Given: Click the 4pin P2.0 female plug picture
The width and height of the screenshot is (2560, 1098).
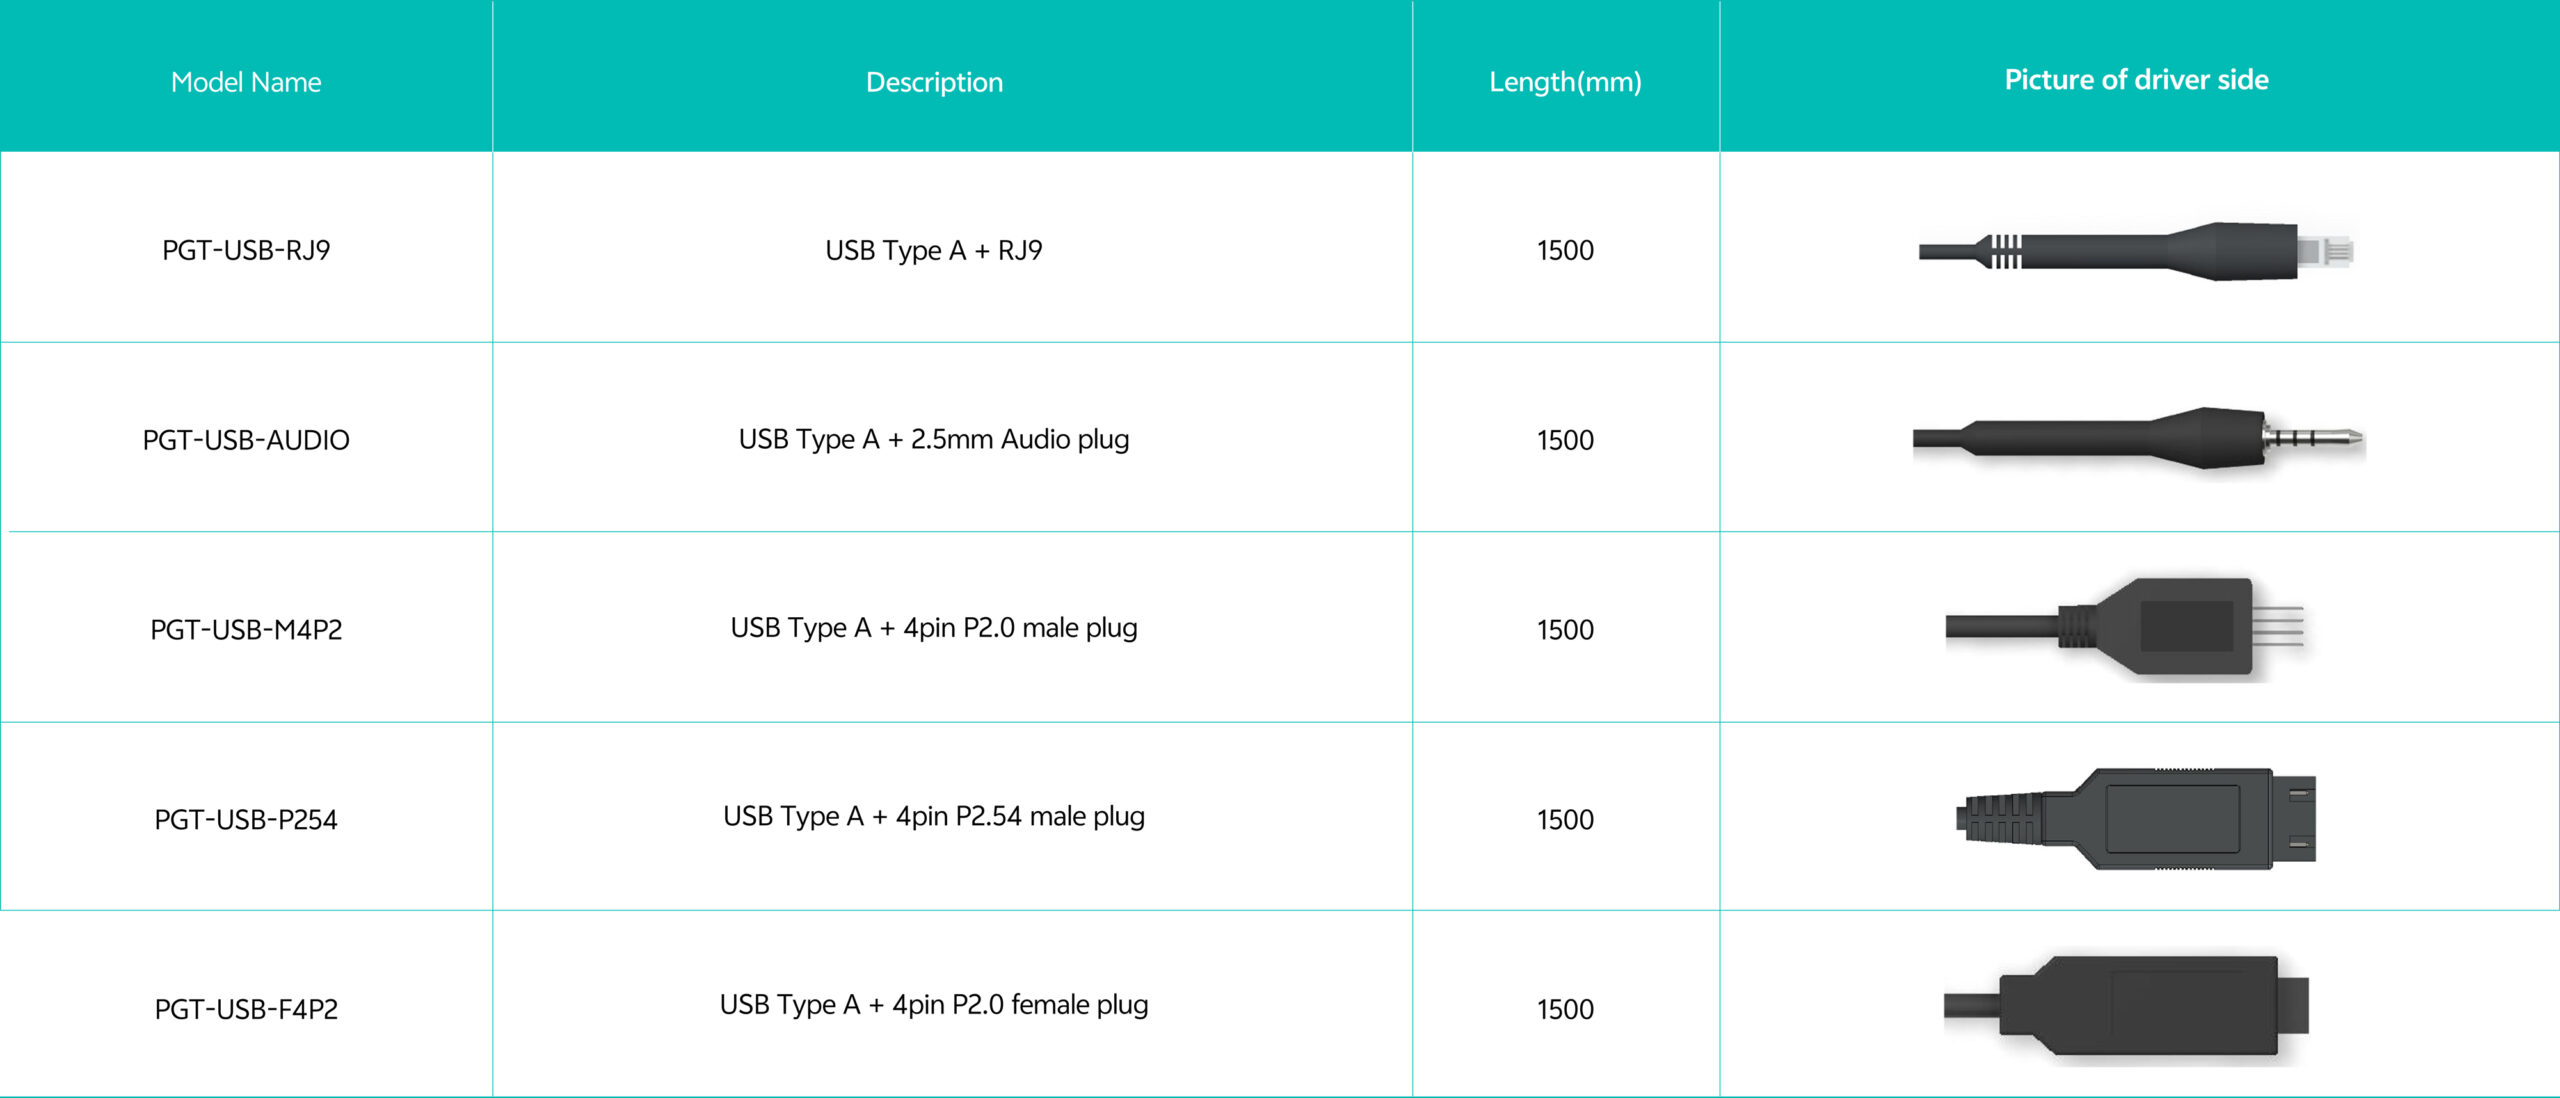Looking at the screenshot, I should pos(2126,1007).
